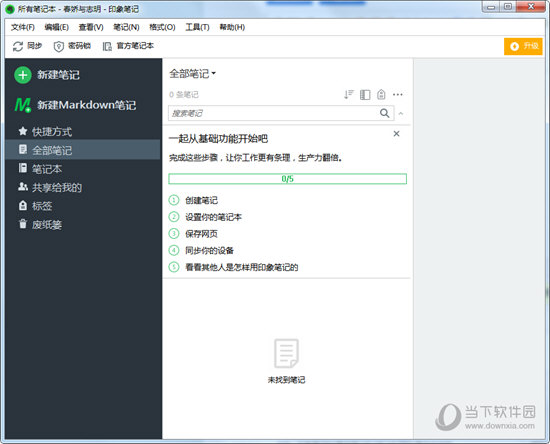
Task: Click the magnifier search icon
Action: tap(384, 113)
